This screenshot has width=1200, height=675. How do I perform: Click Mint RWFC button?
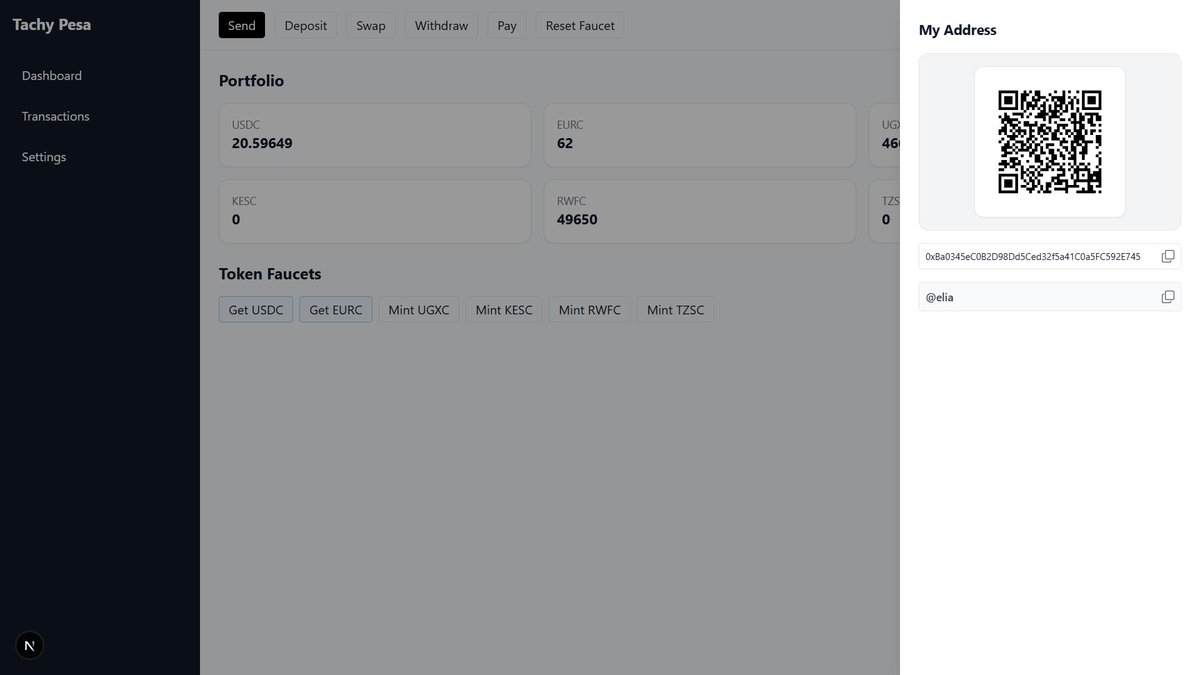[x=590, y=310]
